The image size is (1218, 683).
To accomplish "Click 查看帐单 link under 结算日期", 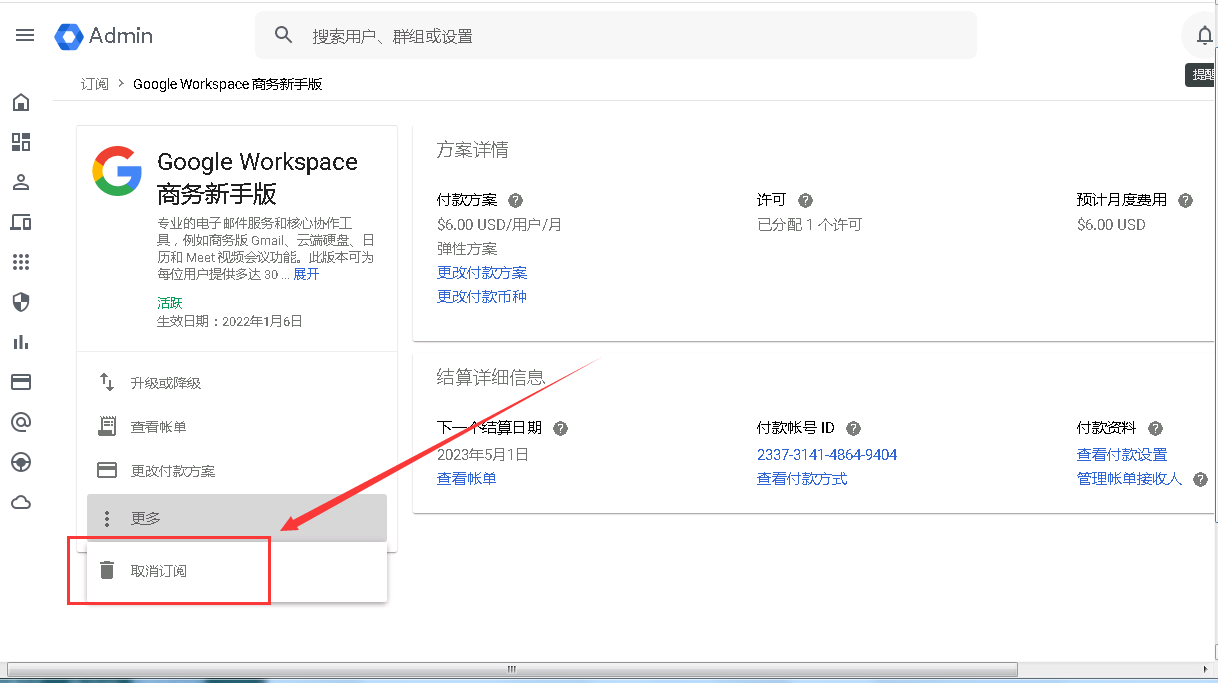I will click(x=467, y=479).
